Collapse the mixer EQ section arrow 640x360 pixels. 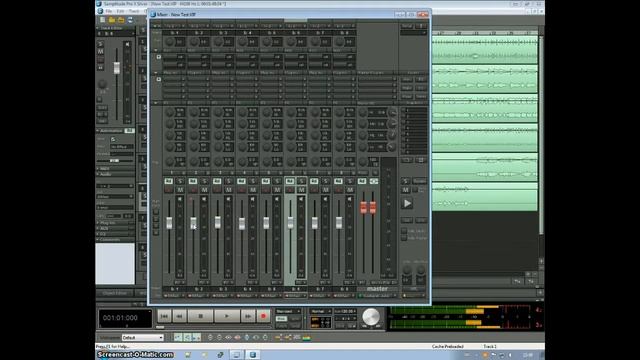click(x=156, y=103)
